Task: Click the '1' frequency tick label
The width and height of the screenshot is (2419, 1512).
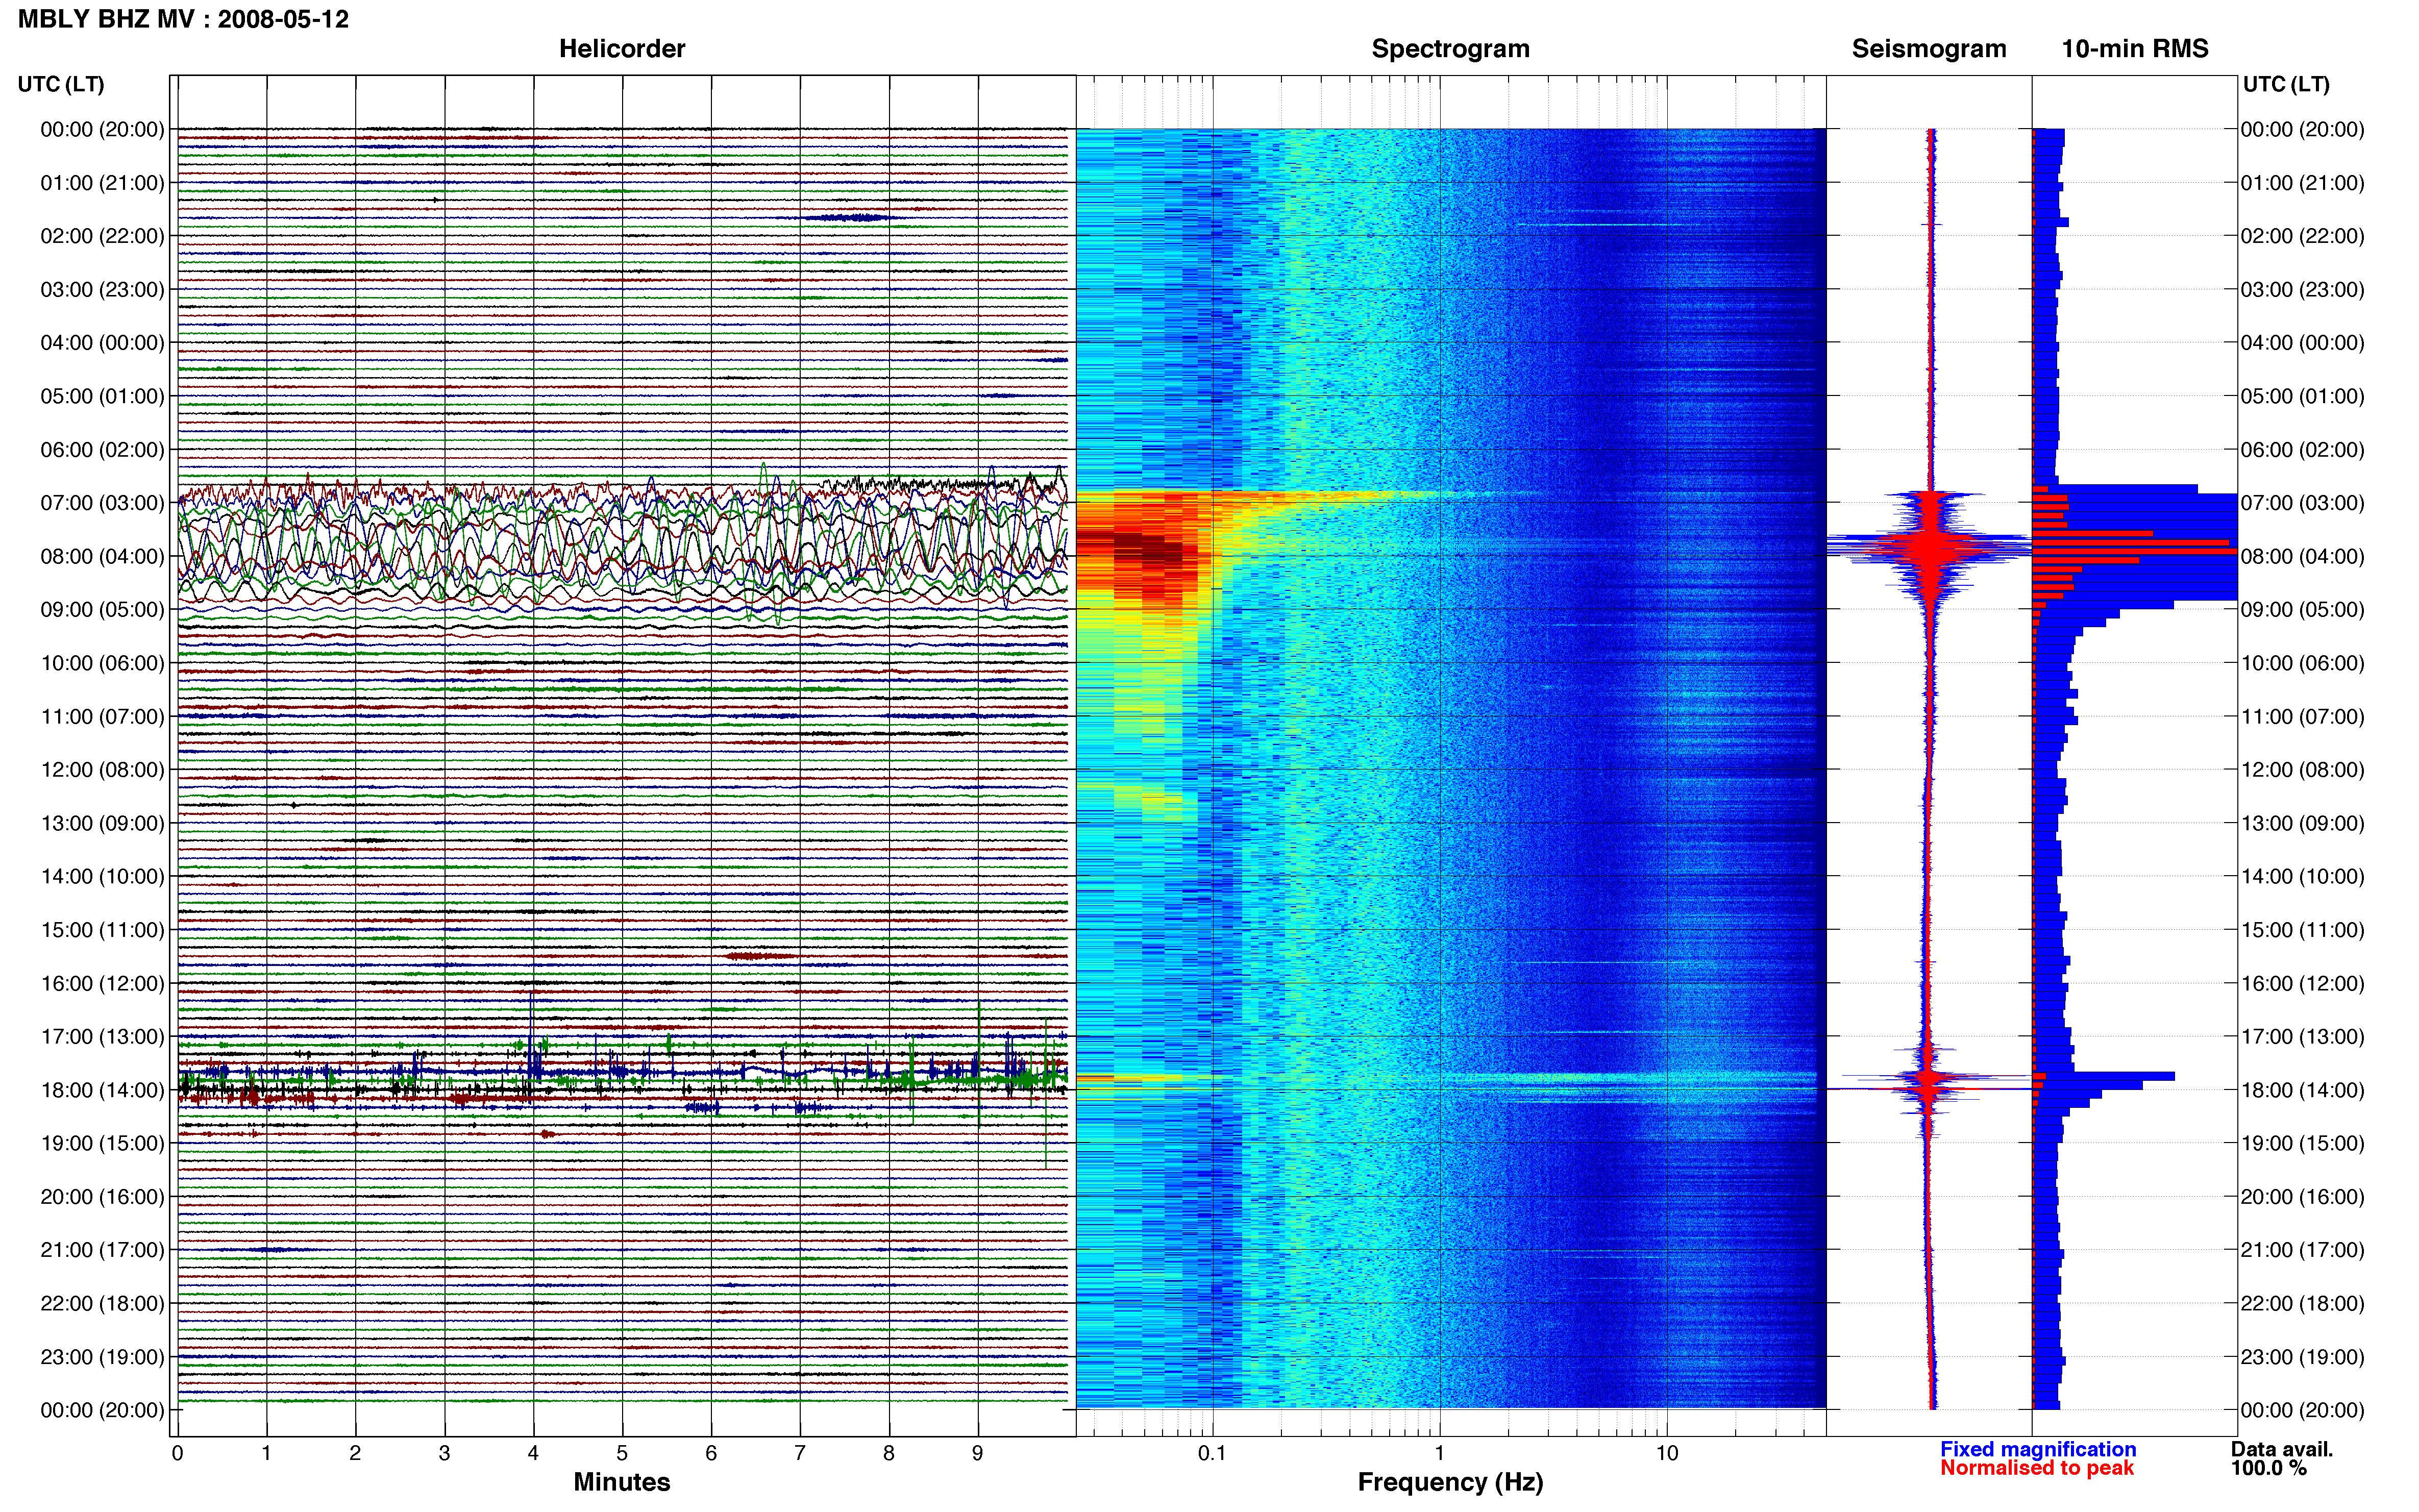Action: pos(1439,1453)
